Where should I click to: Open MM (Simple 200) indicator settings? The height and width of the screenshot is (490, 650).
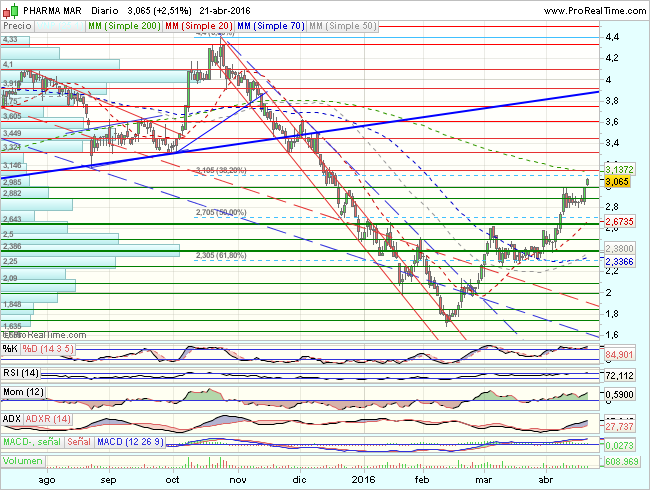[124, 26]
